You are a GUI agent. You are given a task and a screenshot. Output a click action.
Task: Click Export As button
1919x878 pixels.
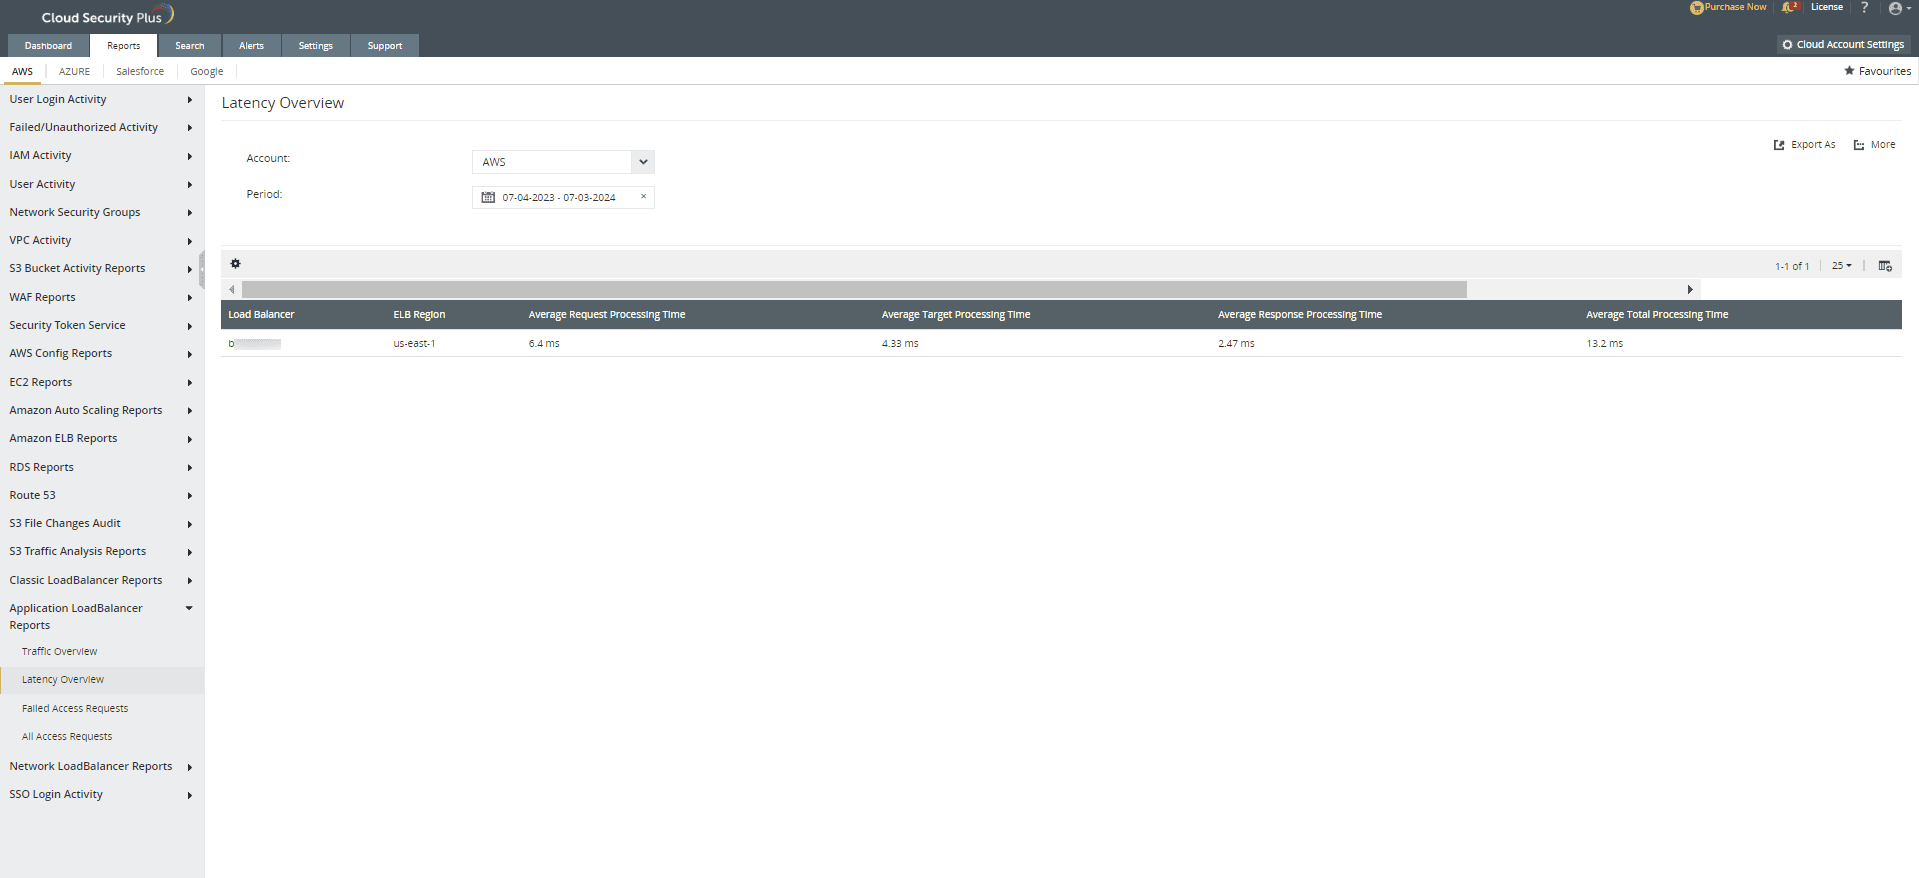[x=1805, y=145]
